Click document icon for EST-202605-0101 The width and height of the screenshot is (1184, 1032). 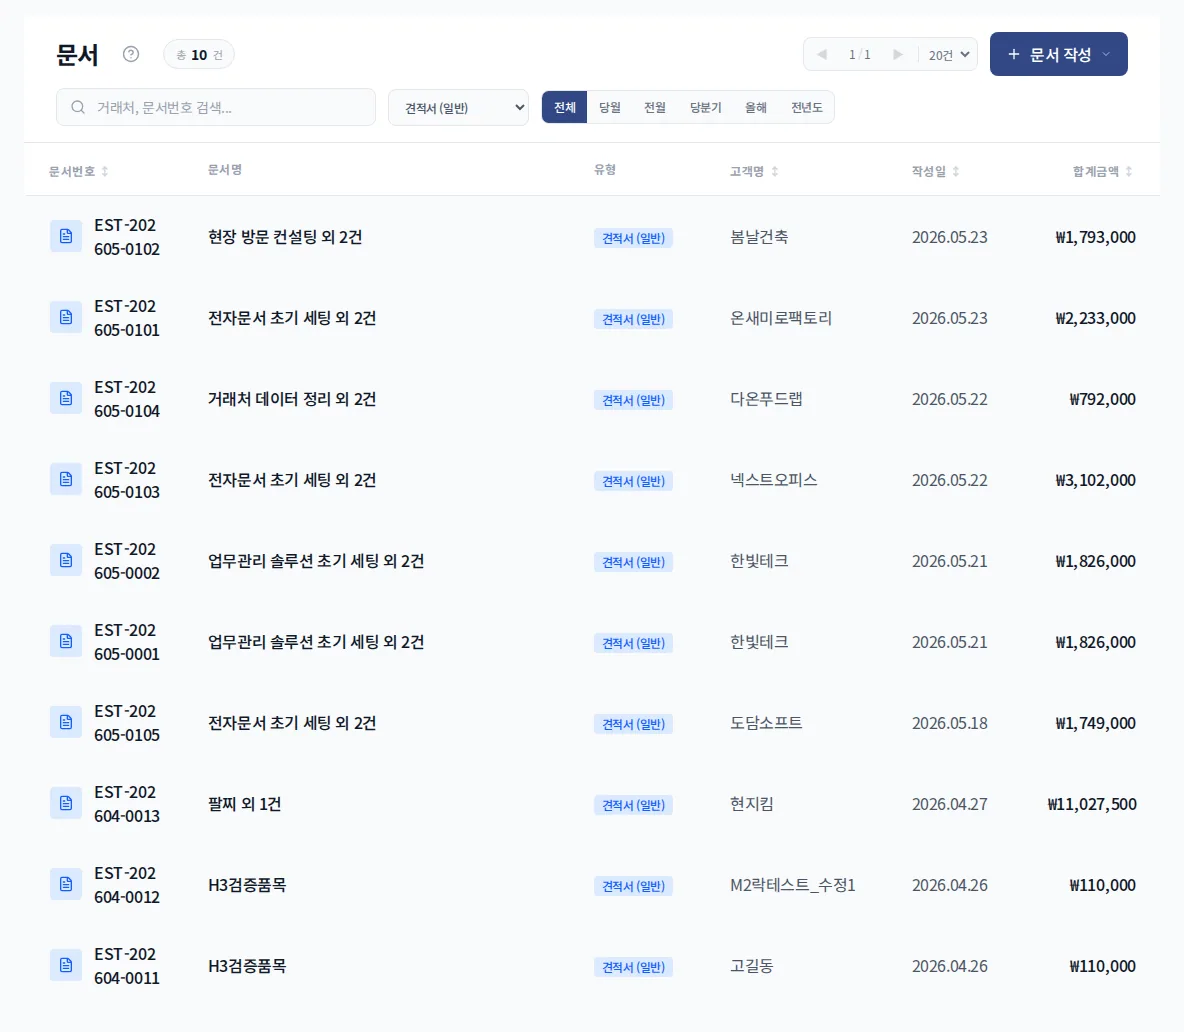(66, 317)
